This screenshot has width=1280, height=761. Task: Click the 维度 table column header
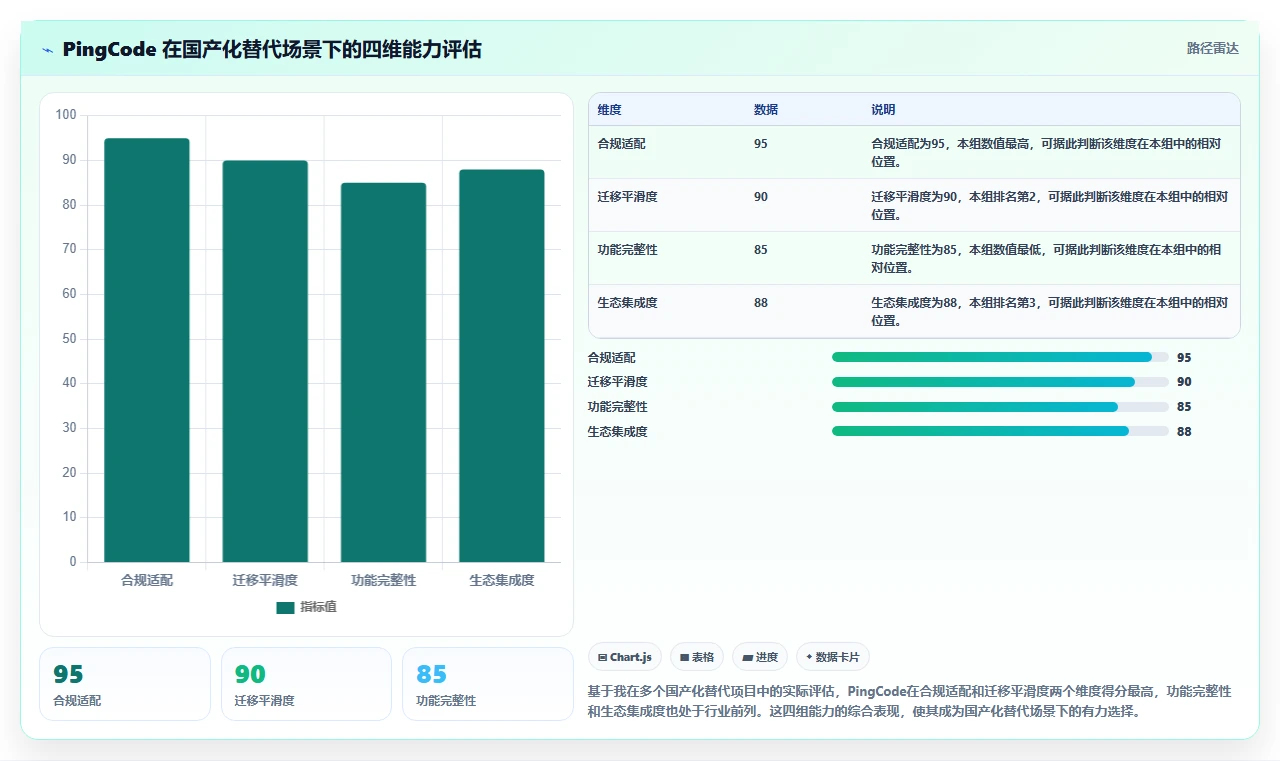(609, 110)
